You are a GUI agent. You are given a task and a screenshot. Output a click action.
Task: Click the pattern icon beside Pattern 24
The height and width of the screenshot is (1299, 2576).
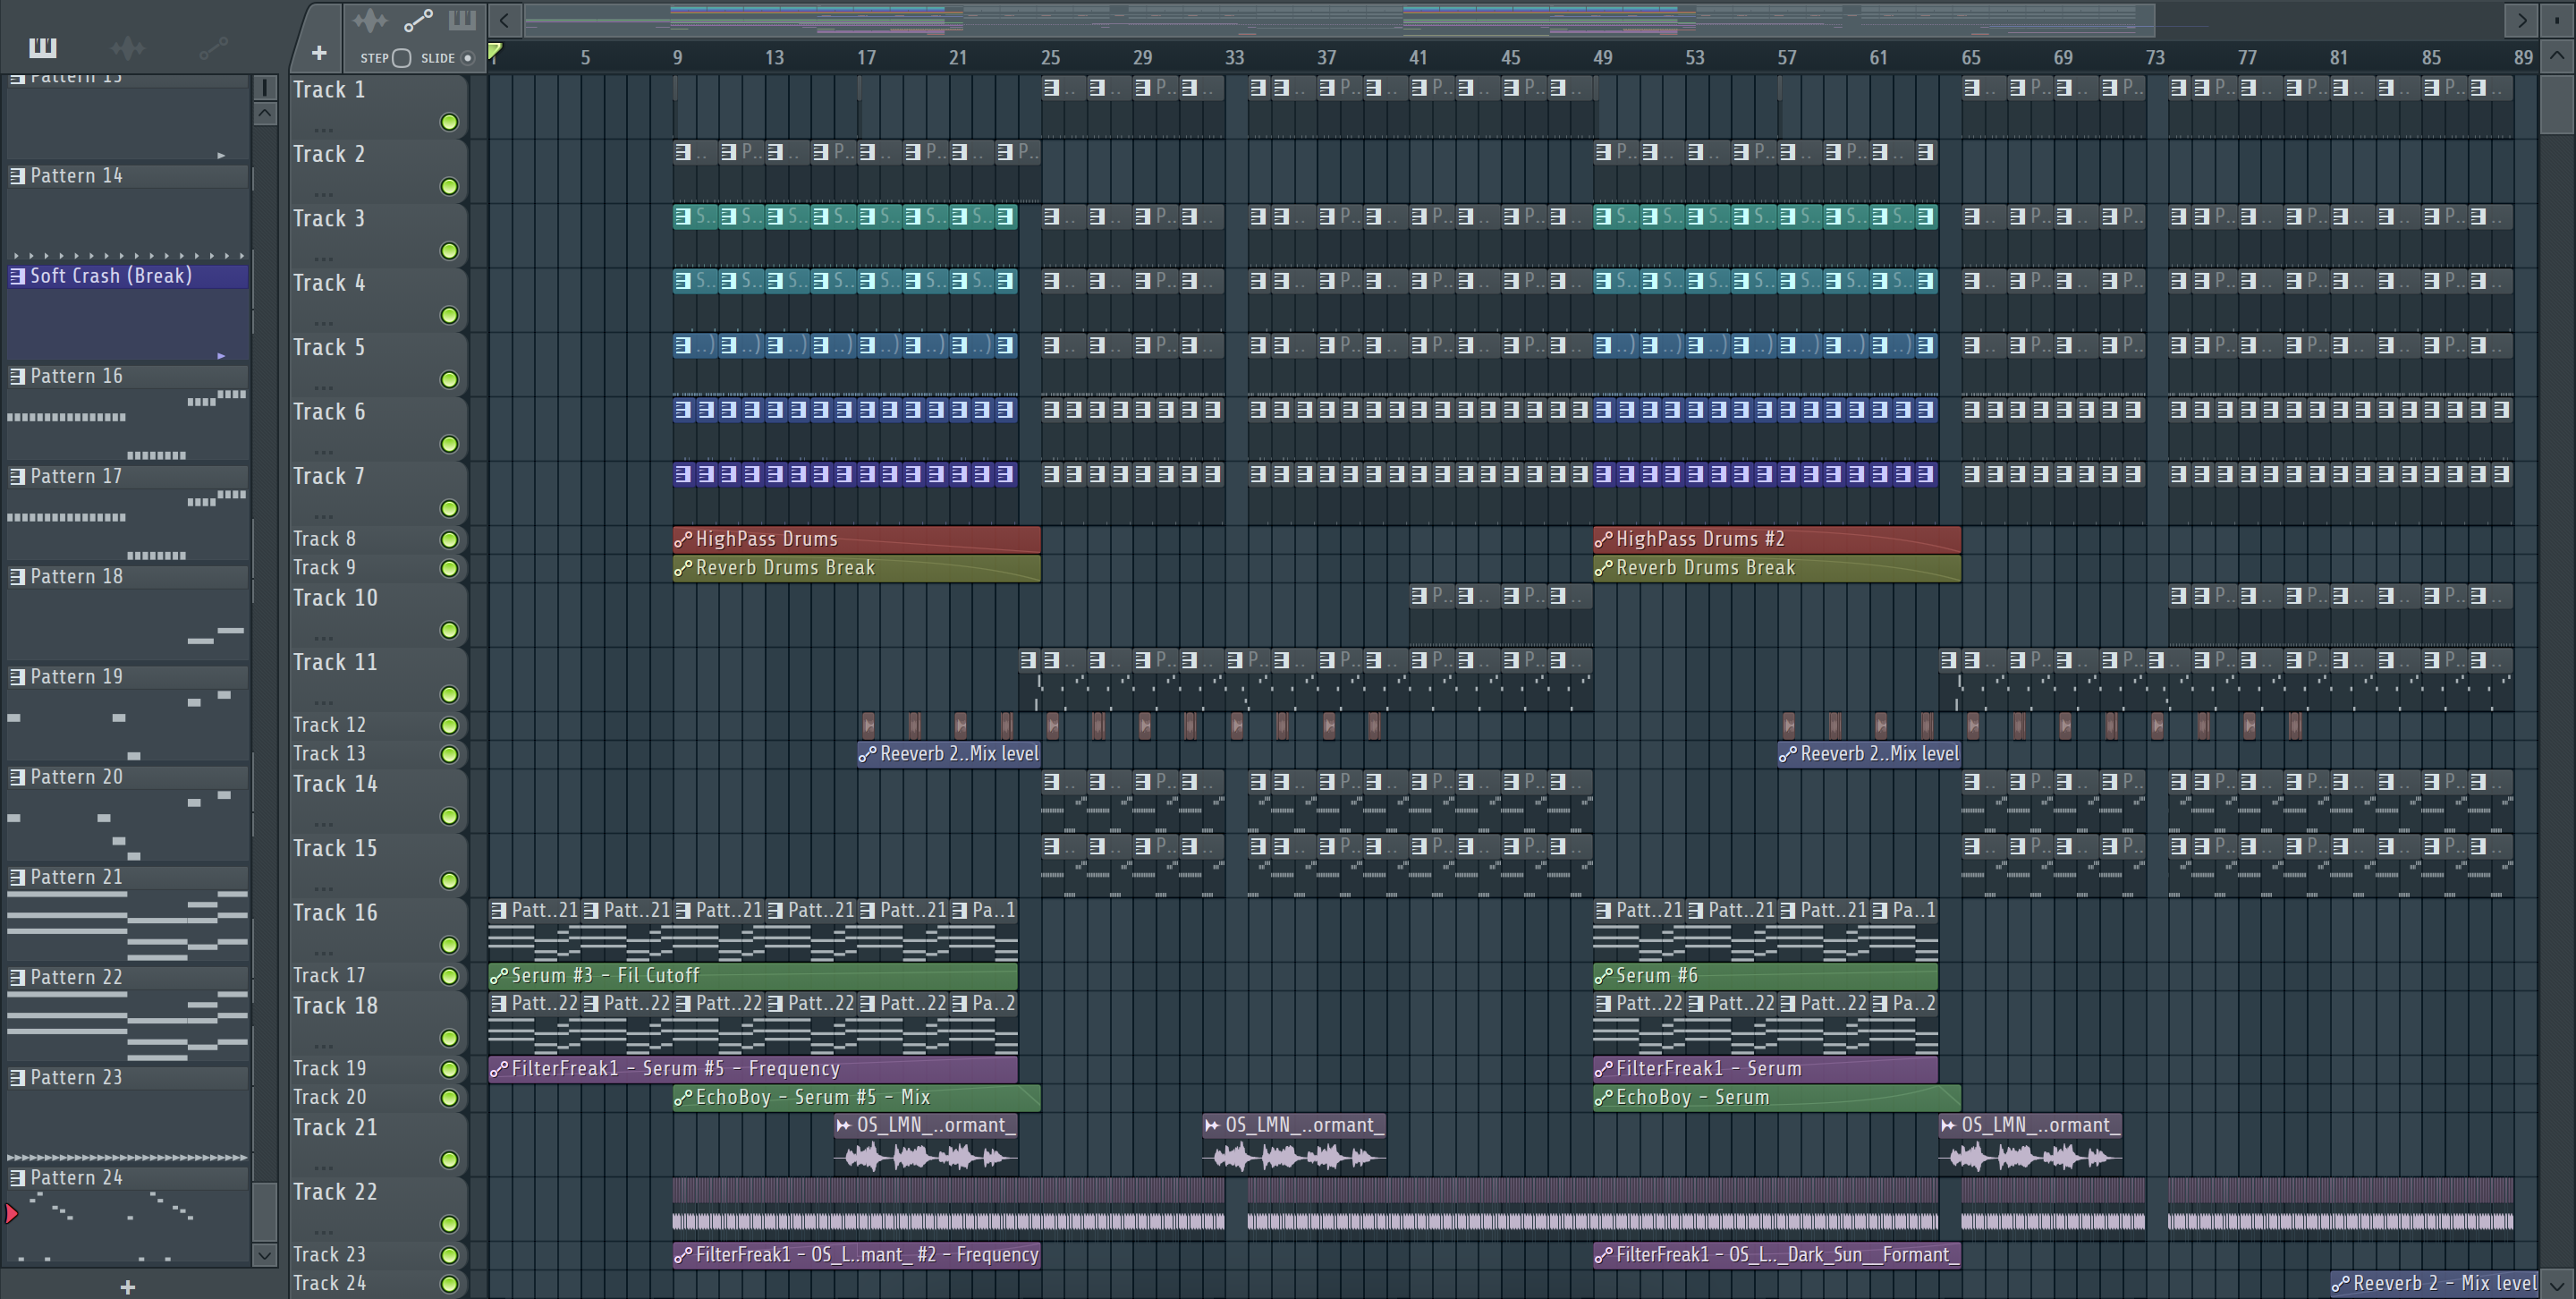click(17, 1178)
